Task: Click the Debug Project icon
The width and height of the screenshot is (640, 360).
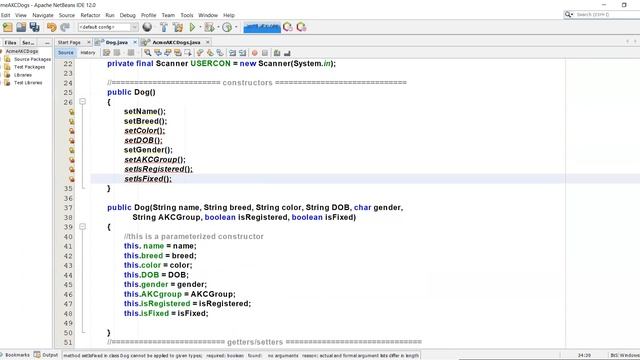Action: [209, 27]
